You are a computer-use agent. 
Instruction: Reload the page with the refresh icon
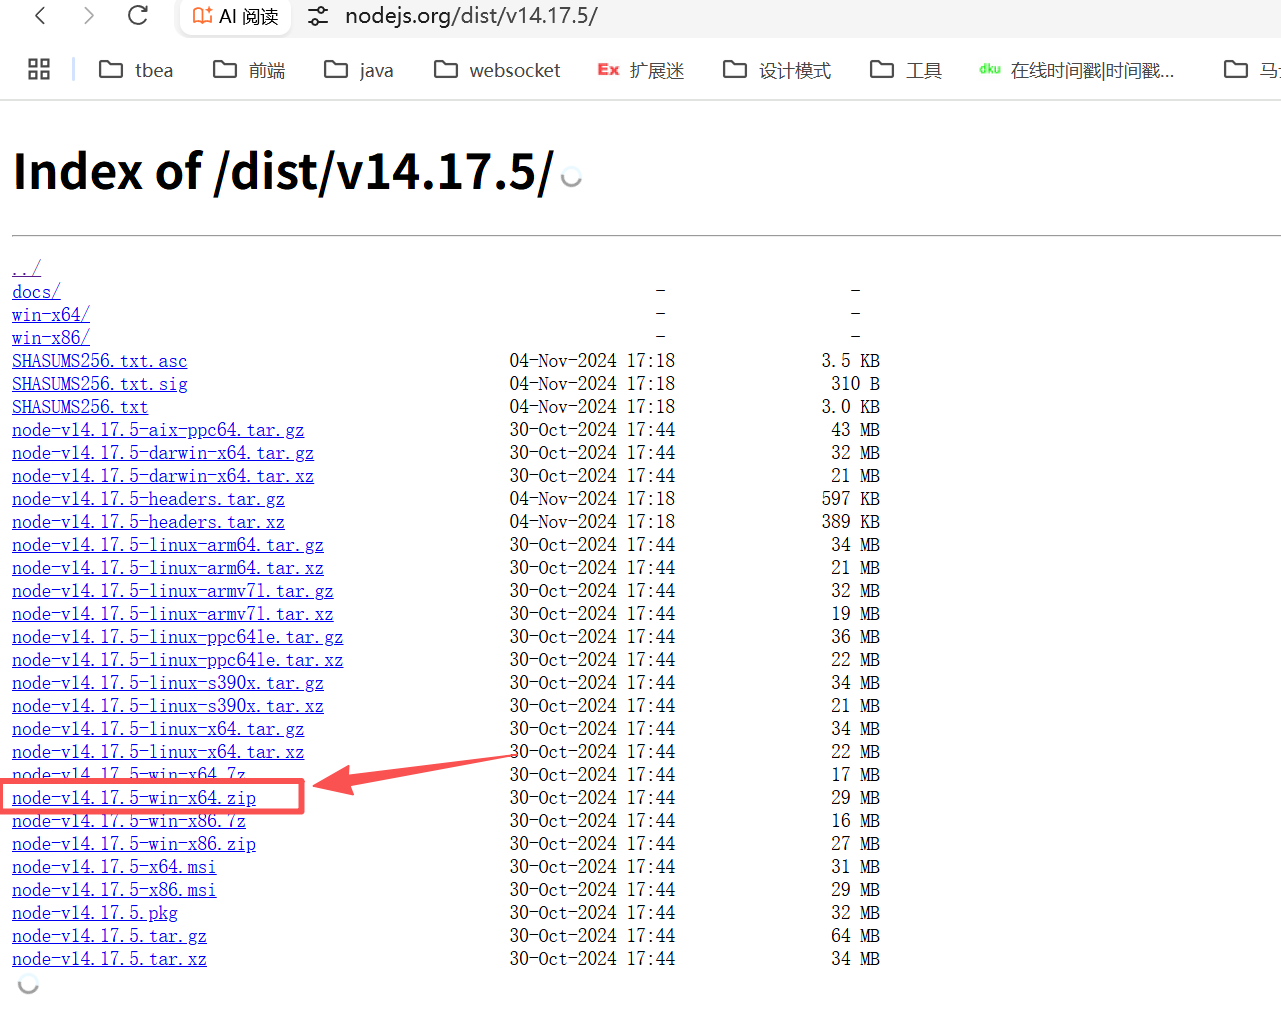tap(138, 15)
